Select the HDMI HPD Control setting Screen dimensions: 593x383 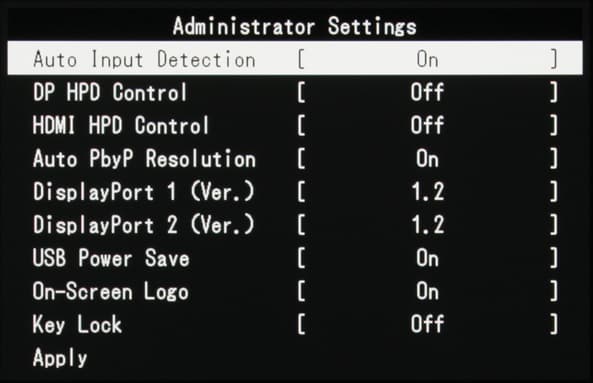[121, 126]
